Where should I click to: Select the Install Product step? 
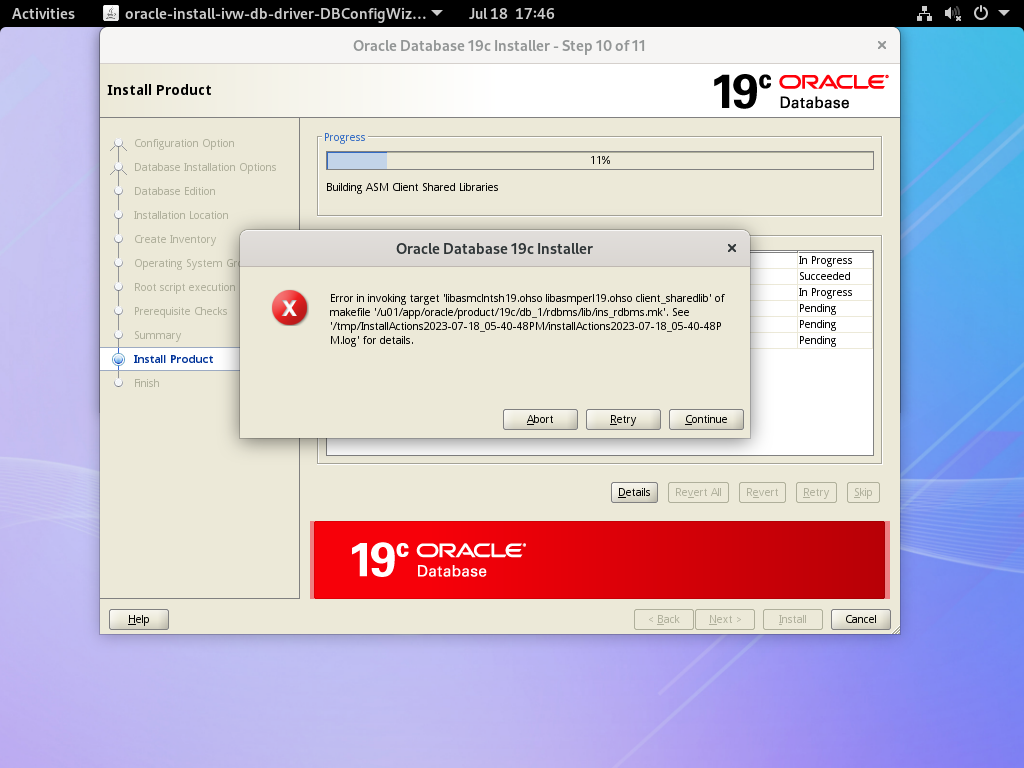pyautogui.click(x=173, y=359)
